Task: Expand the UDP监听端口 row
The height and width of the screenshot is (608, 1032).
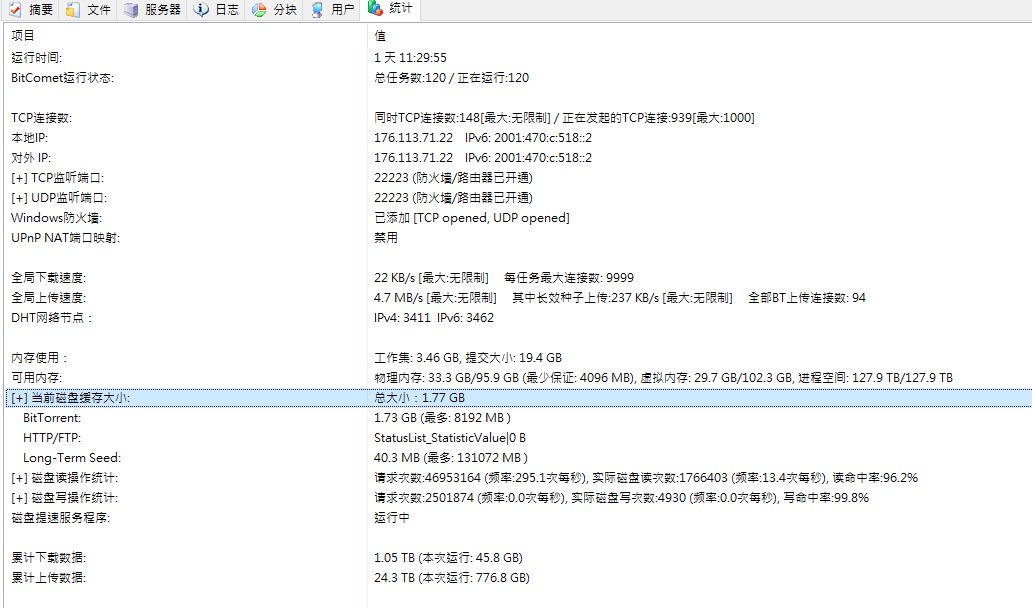Action: (18, 197)
